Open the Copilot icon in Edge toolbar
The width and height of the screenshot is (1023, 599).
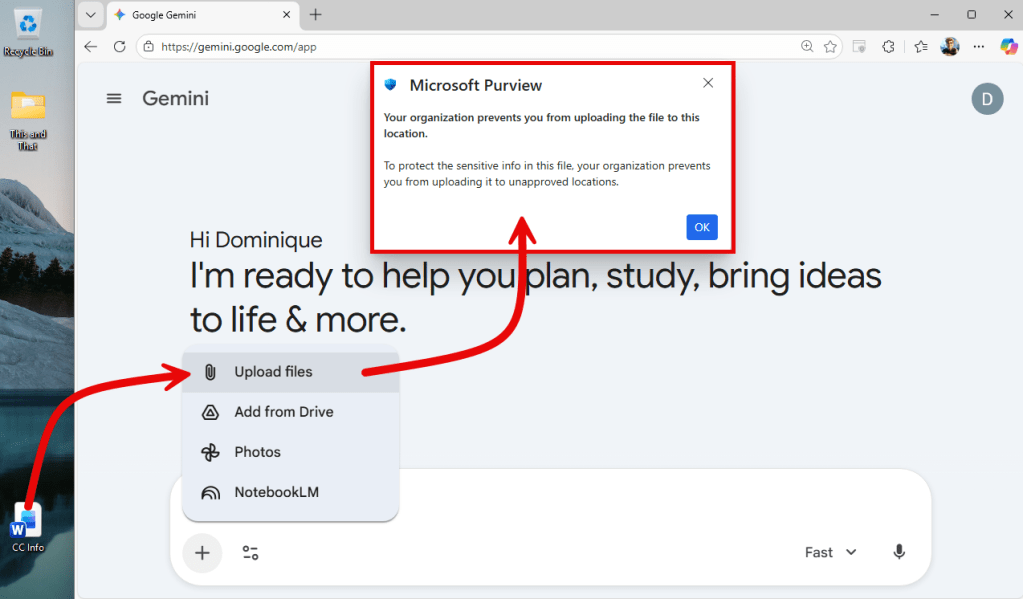point(1008,46)
